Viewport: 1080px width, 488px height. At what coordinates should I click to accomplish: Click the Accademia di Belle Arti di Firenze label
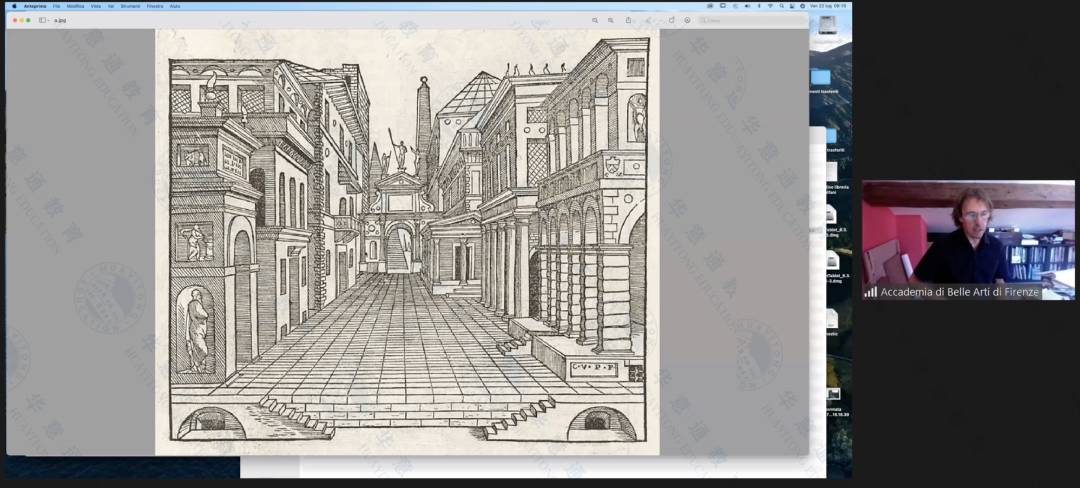pos(959,292)
